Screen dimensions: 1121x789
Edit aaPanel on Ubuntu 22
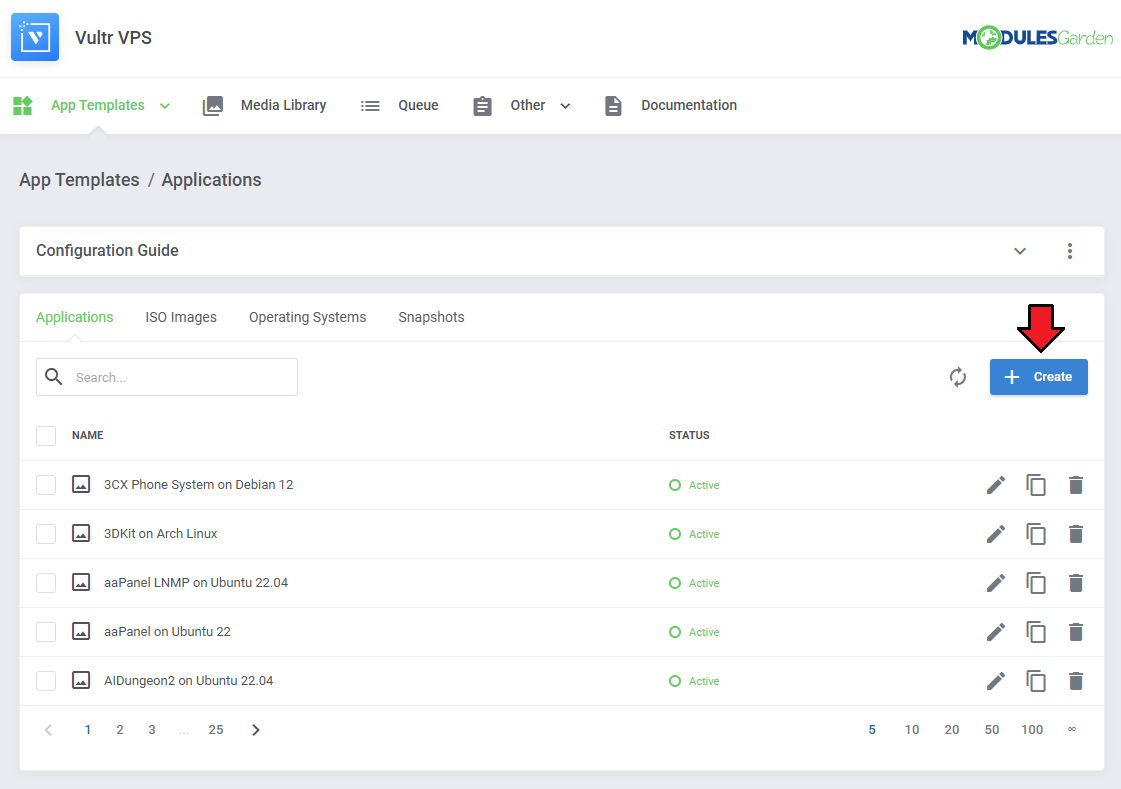(x=996, y=632)
